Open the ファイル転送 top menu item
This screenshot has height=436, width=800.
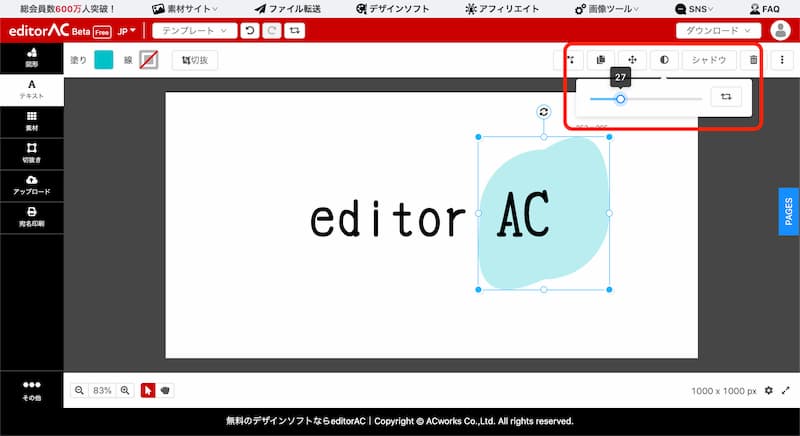288,9
